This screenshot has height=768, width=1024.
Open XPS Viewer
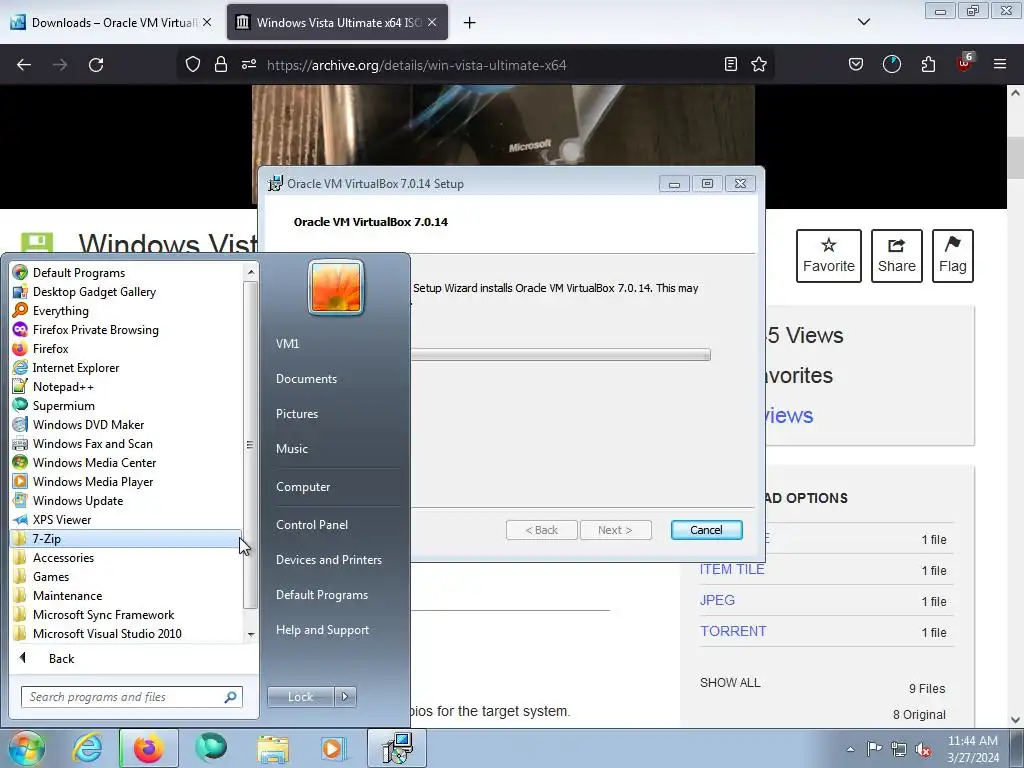click(x=61, y=519)
